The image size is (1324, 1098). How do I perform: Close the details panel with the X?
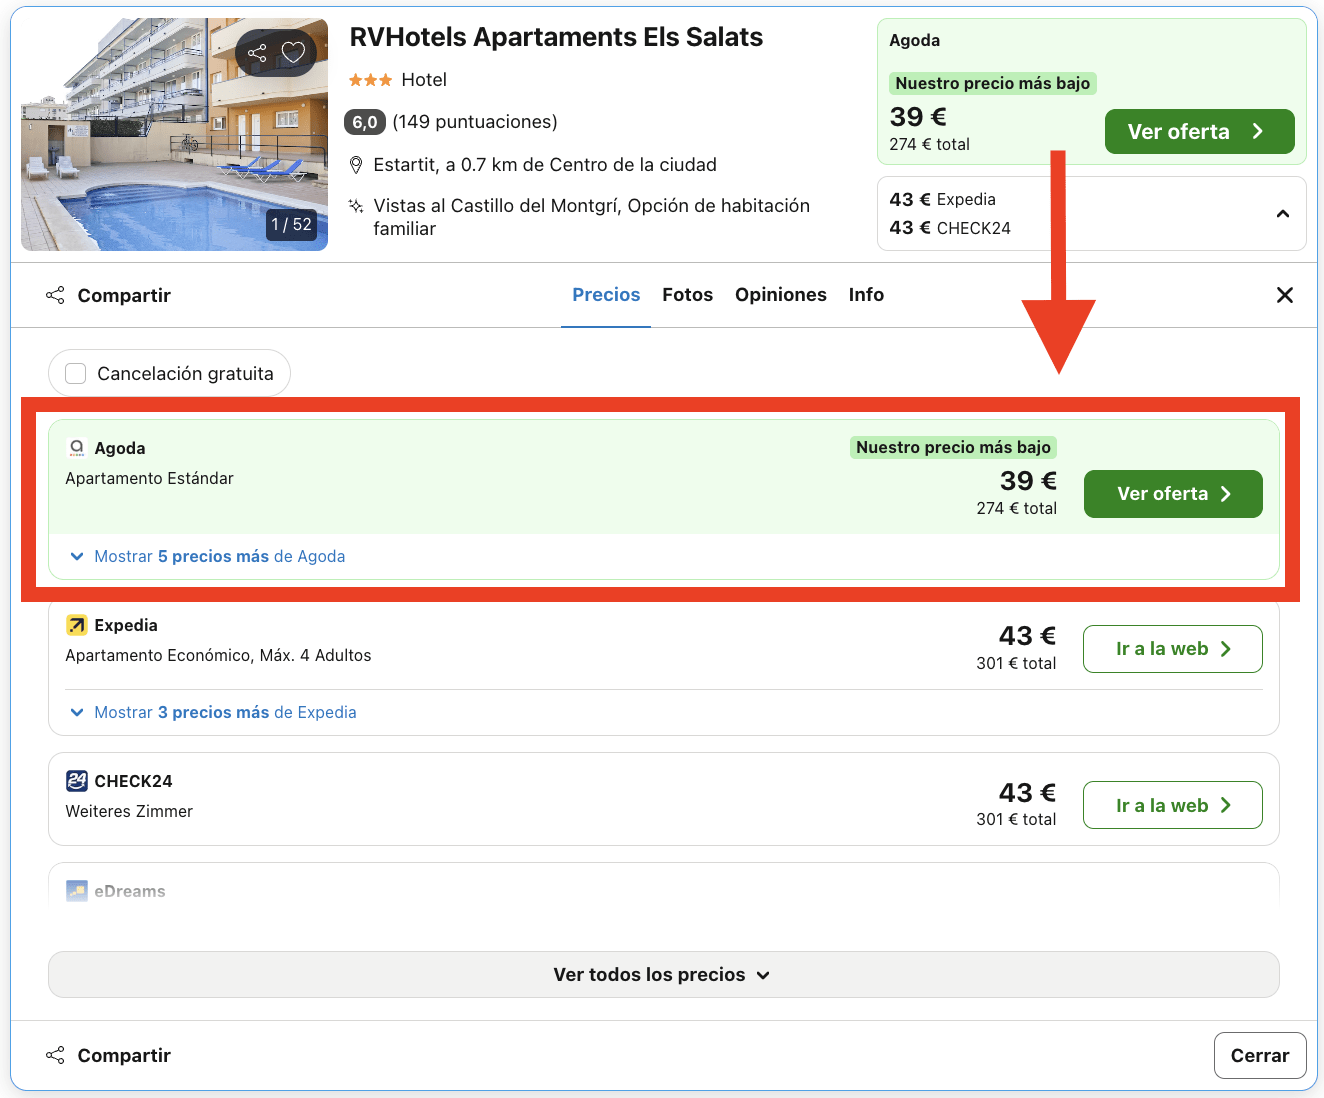click(1285, 295)
